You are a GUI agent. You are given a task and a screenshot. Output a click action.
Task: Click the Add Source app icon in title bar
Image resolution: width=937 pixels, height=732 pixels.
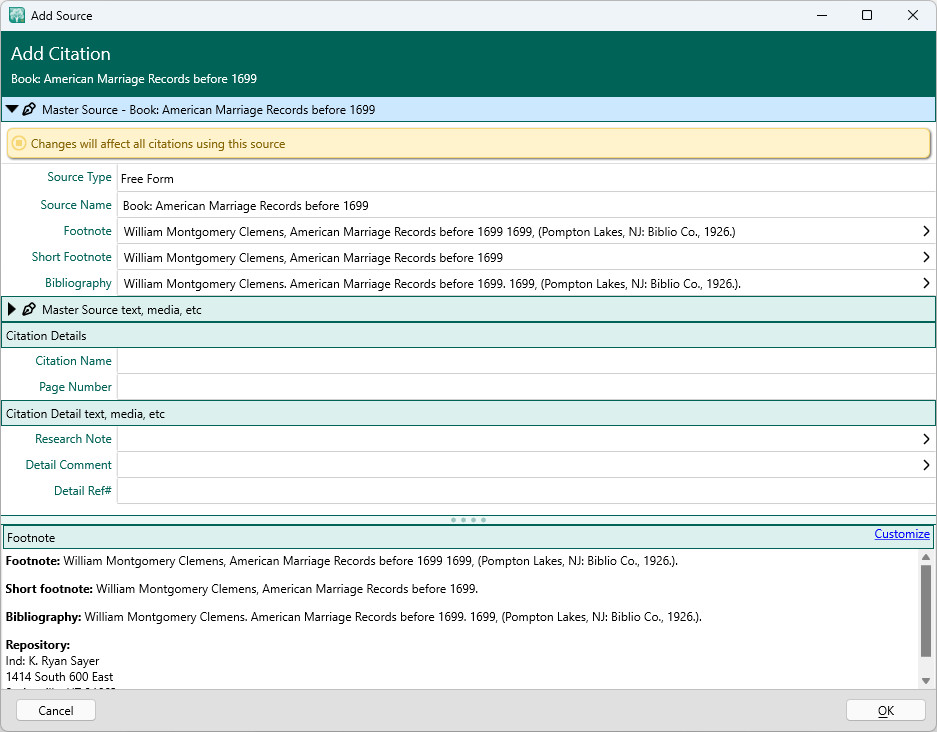17,15
